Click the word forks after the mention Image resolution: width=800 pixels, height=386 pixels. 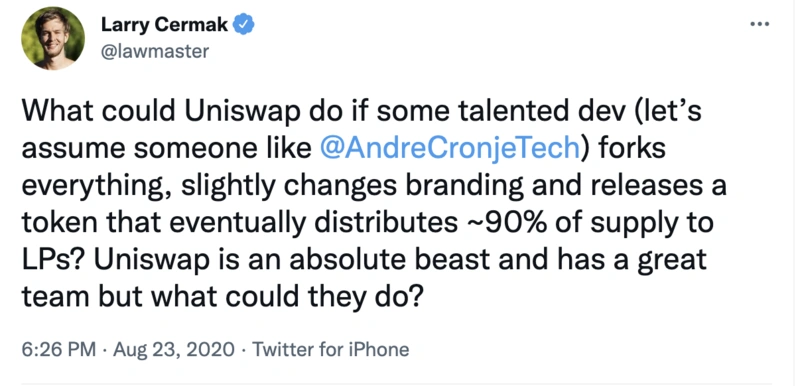[x=626, y=148]
